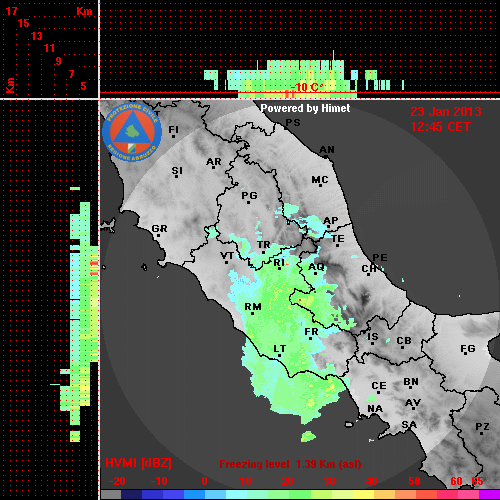500x500 pixels.
Task: Click the '40' dBZ scale value
Action: 371,481
